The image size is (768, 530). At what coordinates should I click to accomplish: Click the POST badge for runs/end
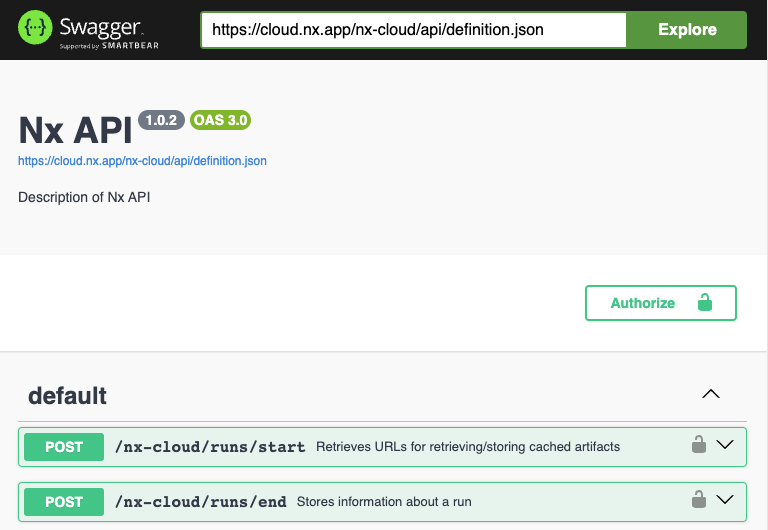click(64, 501)
